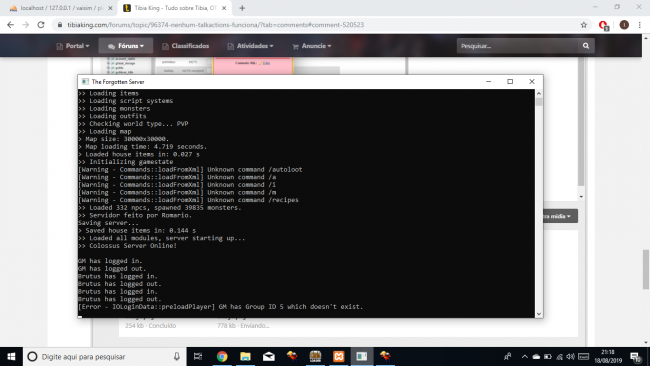Expand the Portal dropdown menu
Image resolution: width=650 pixels, height=366 pixels.
(73, 46)
